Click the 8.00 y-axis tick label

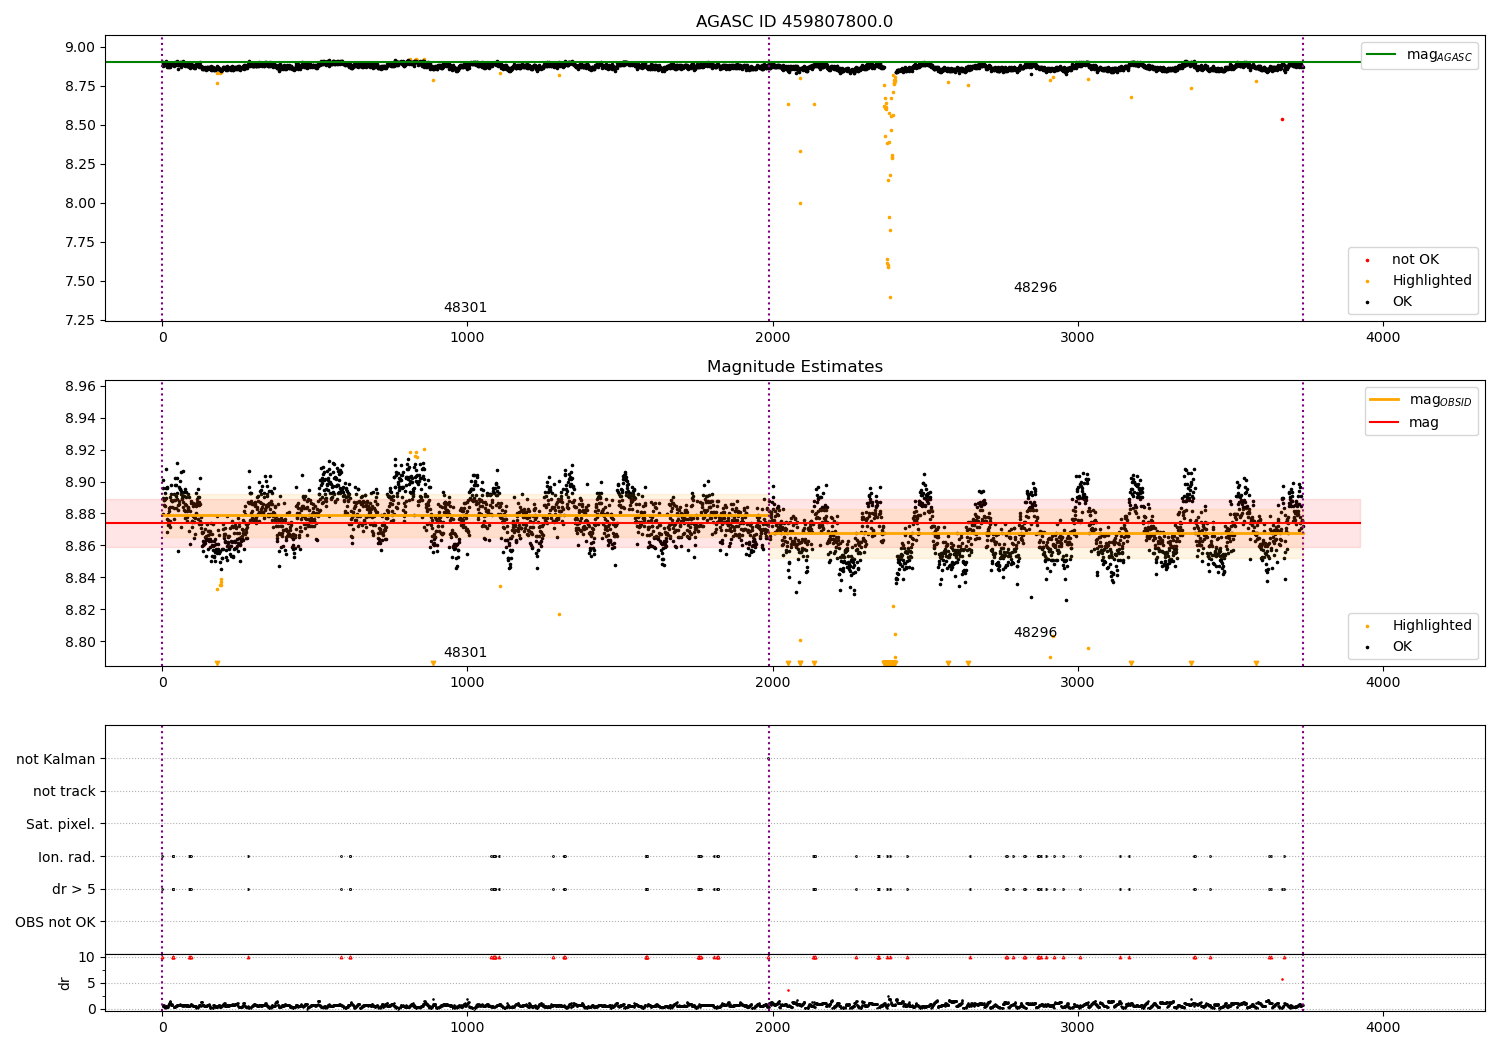[x=80, y=203]
